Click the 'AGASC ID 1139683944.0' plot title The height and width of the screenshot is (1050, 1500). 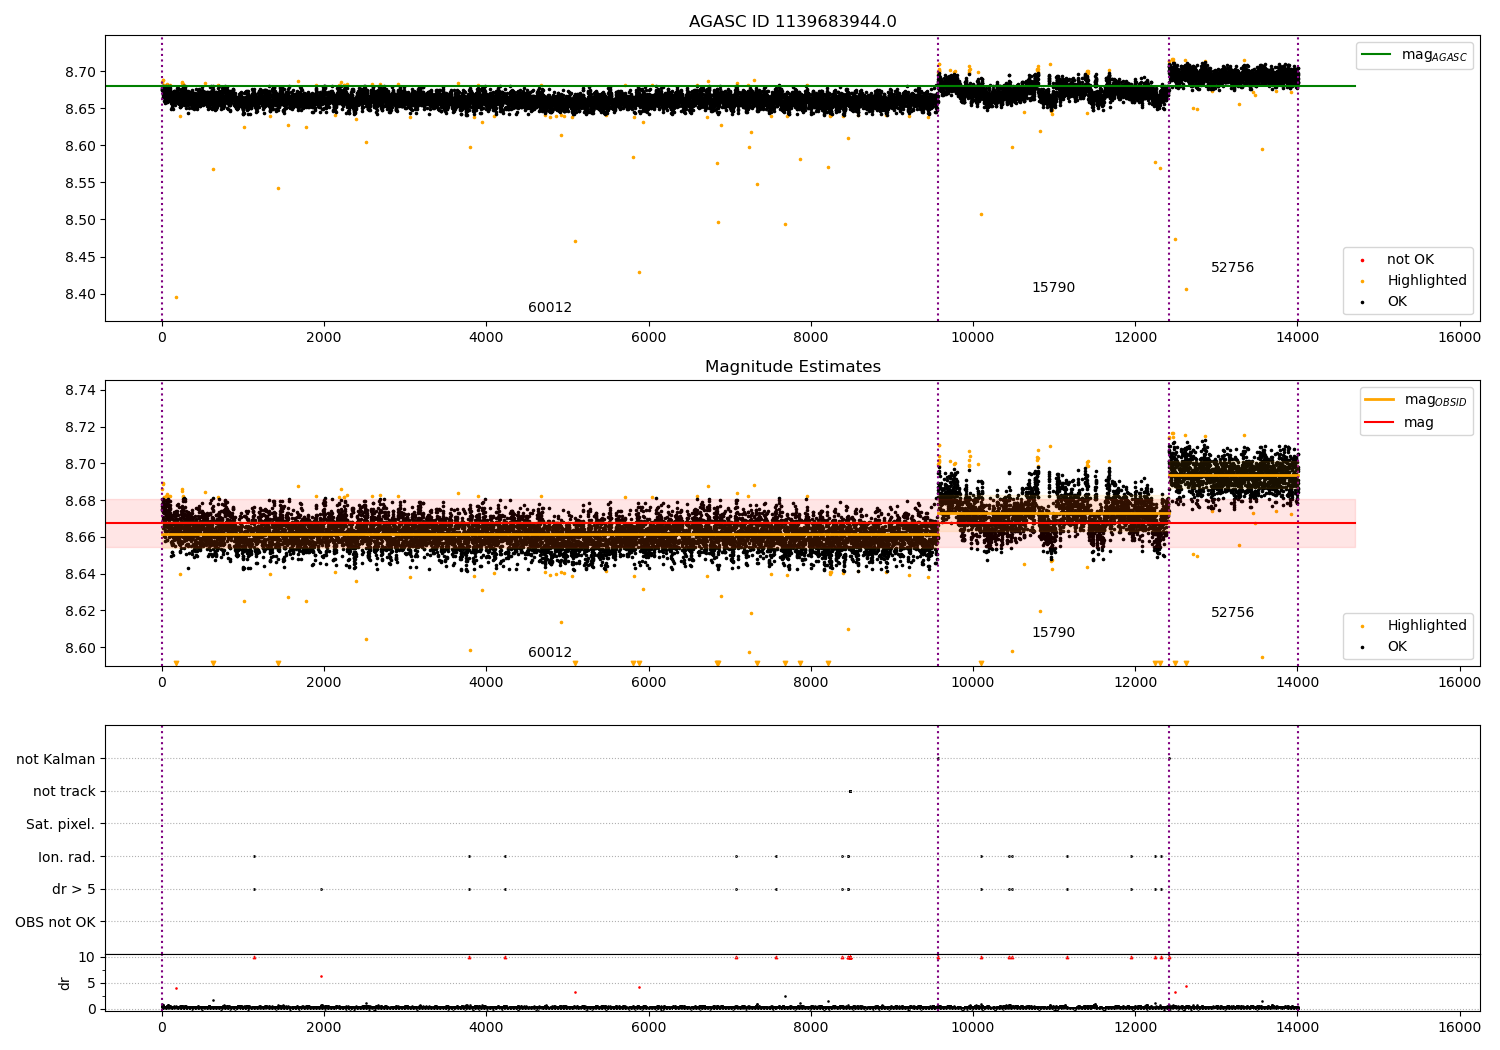[792, 22]
